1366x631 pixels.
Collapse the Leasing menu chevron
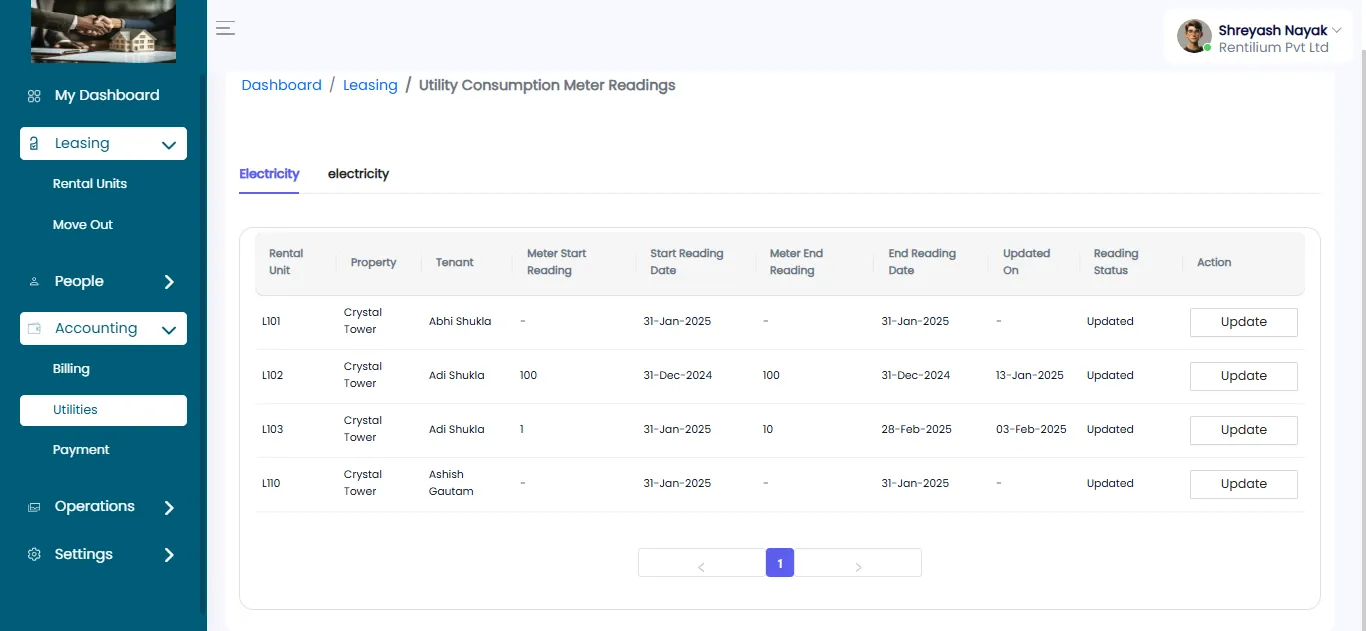(x=169, y=145)
